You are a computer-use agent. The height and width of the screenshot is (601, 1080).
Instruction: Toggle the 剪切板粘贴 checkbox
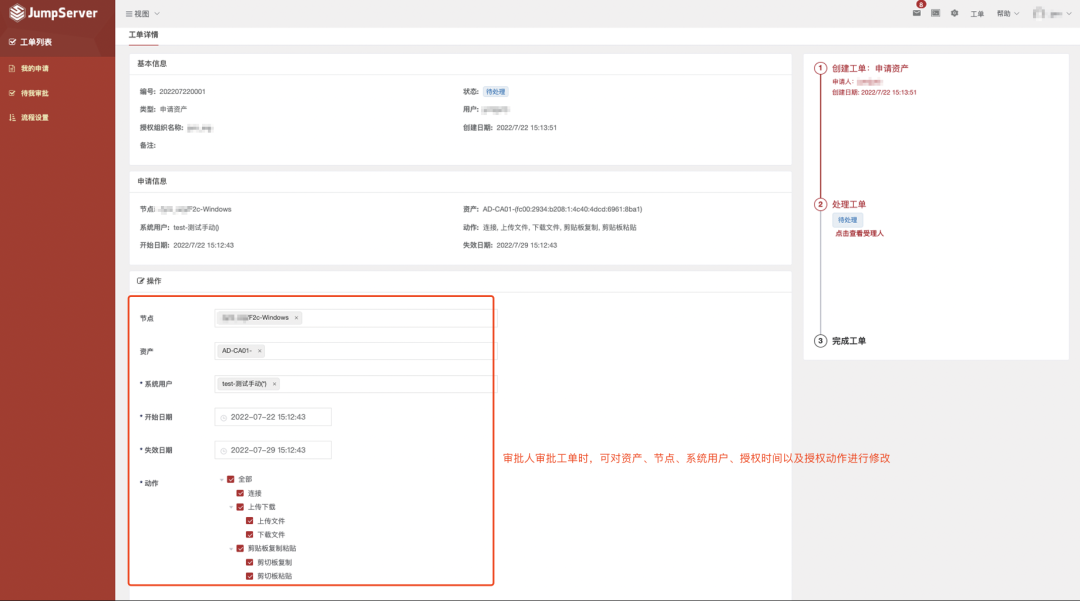coord(249,576)
